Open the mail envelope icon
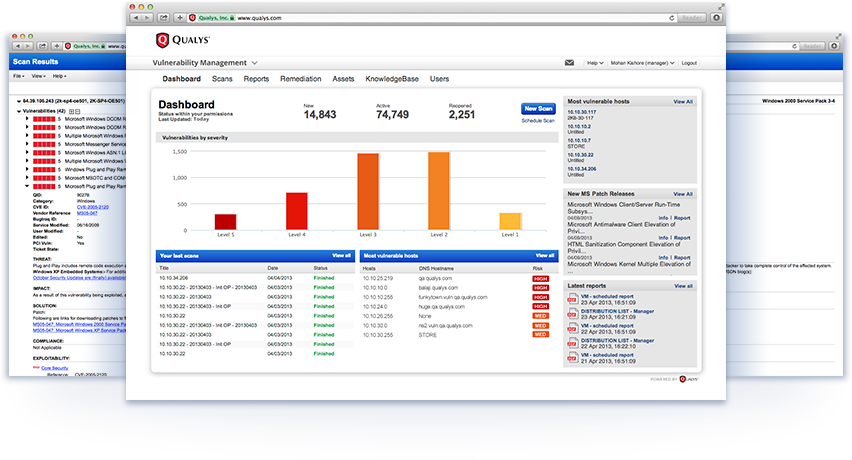Screen dimensions: 852x460 569,63
